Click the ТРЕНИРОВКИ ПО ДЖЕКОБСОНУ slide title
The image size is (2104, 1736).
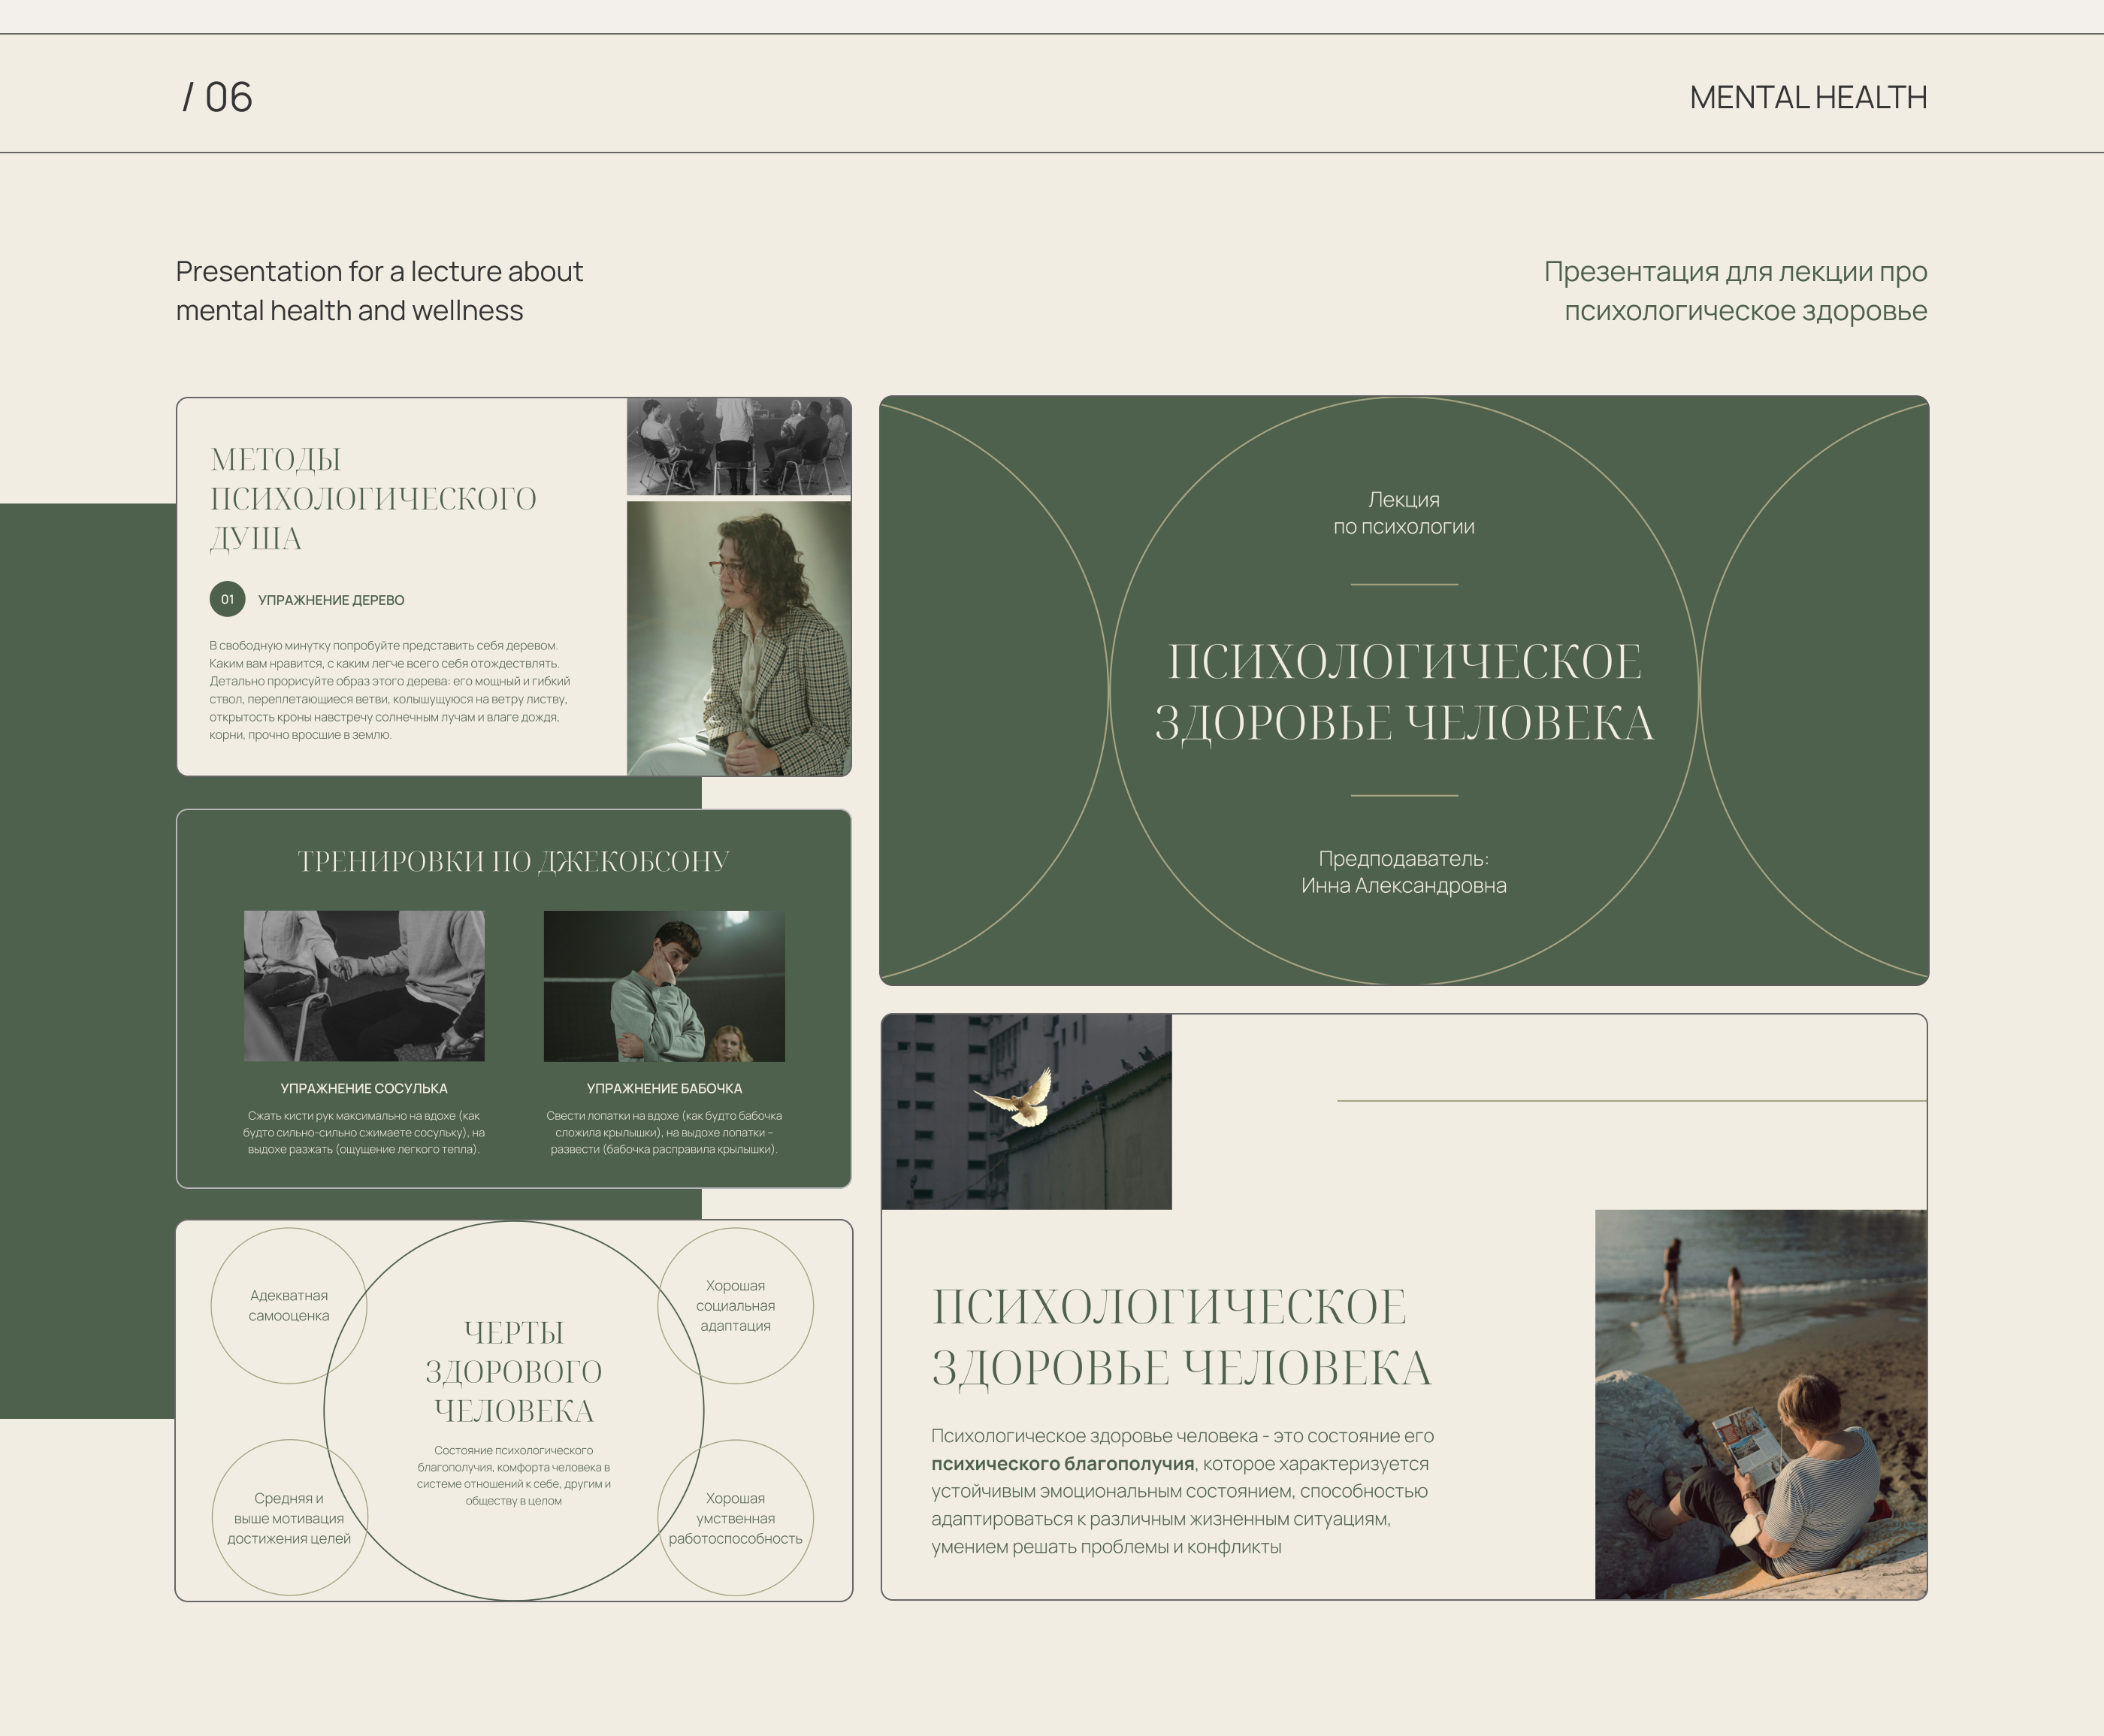pos(513,861)
